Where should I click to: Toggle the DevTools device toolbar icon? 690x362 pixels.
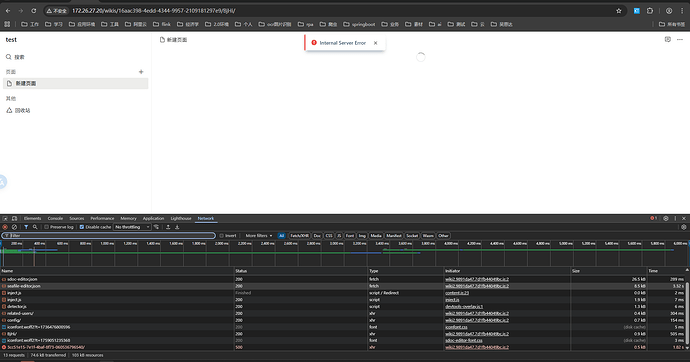tap(15, 218)
